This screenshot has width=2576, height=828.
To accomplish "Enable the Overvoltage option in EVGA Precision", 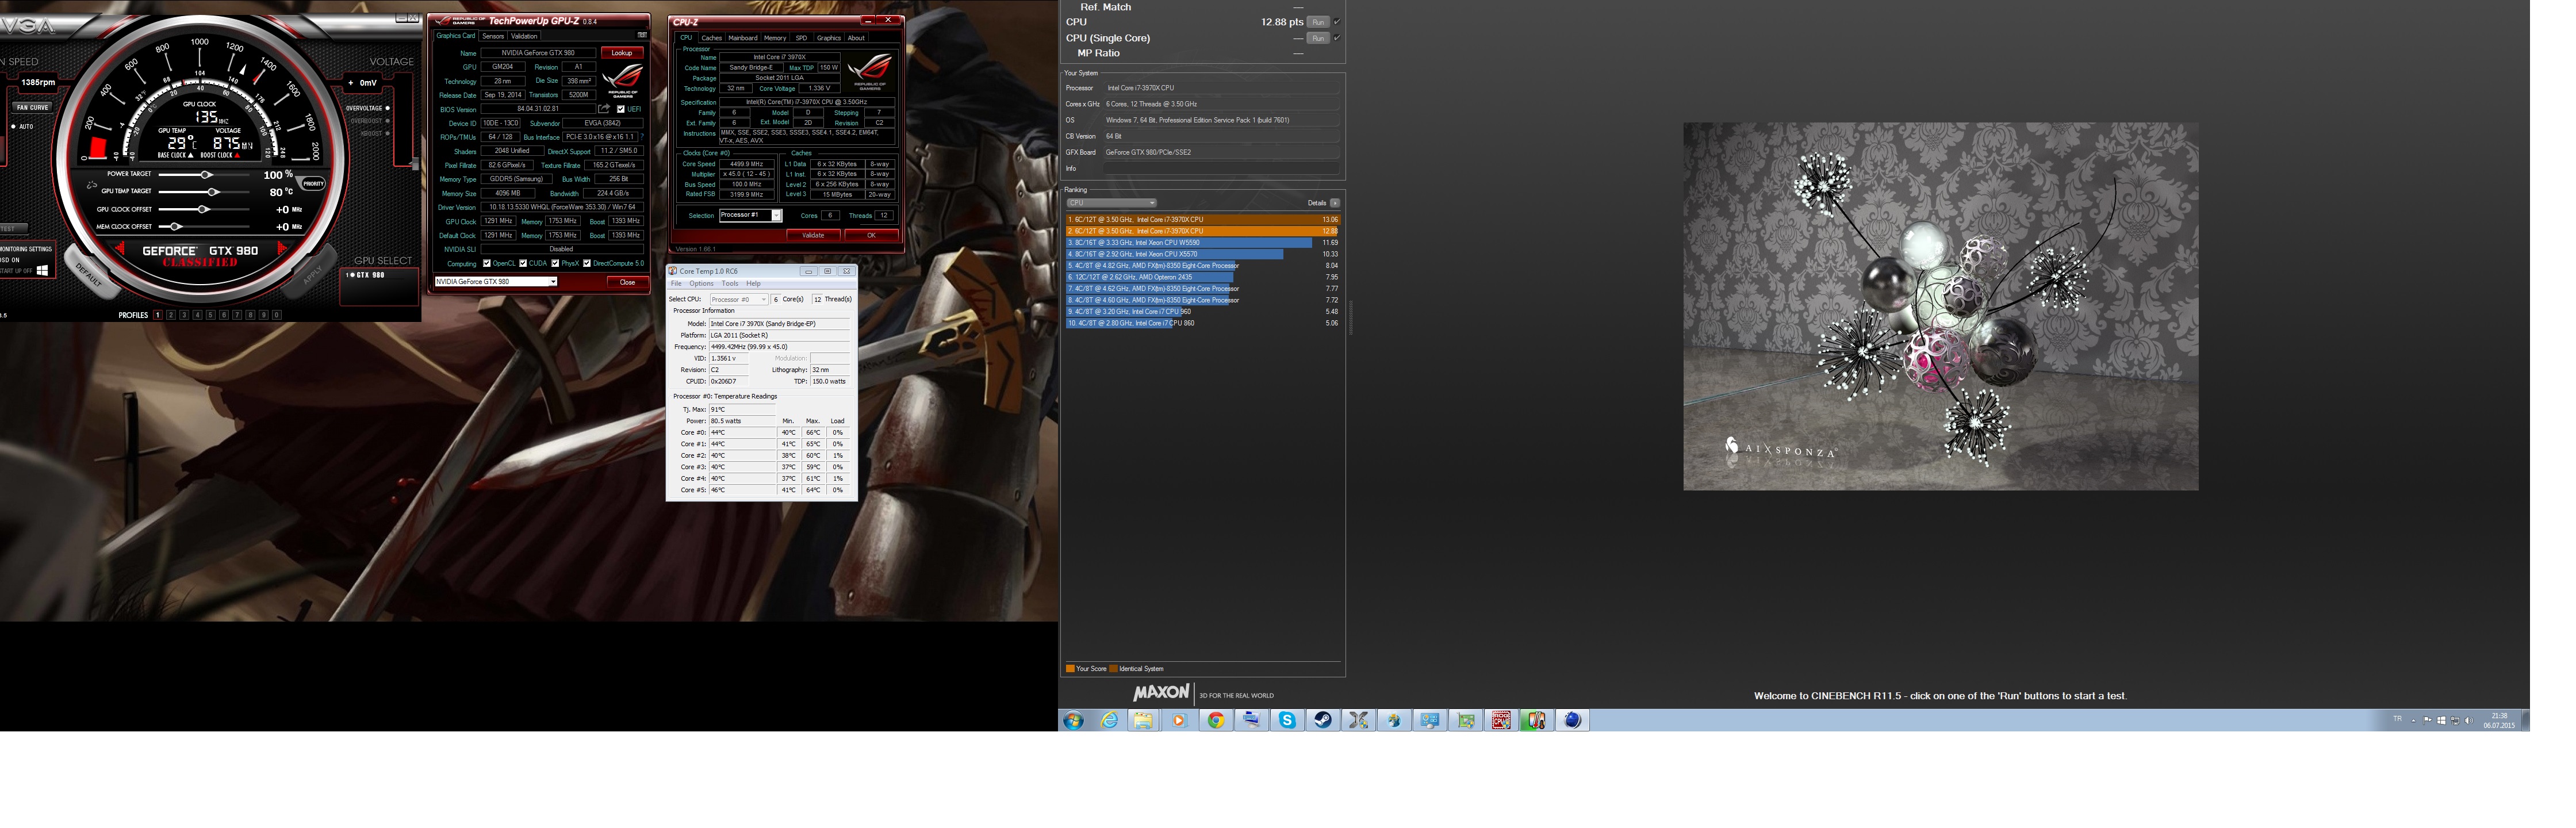I will [x=387, y=108].
